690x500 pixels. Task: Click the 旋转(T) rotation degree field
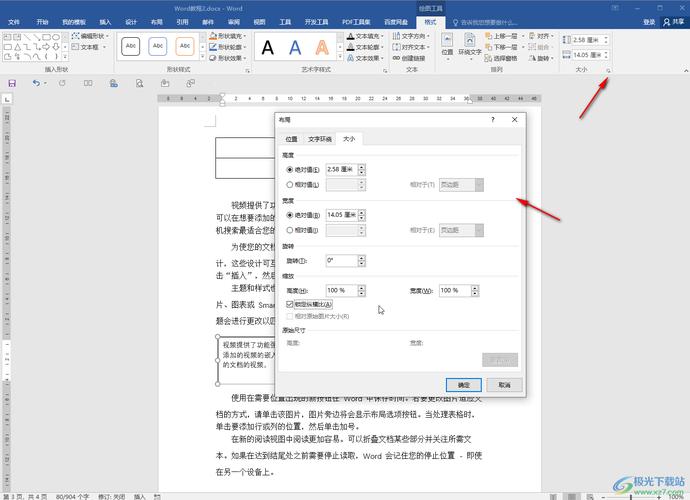click(341, 261)
